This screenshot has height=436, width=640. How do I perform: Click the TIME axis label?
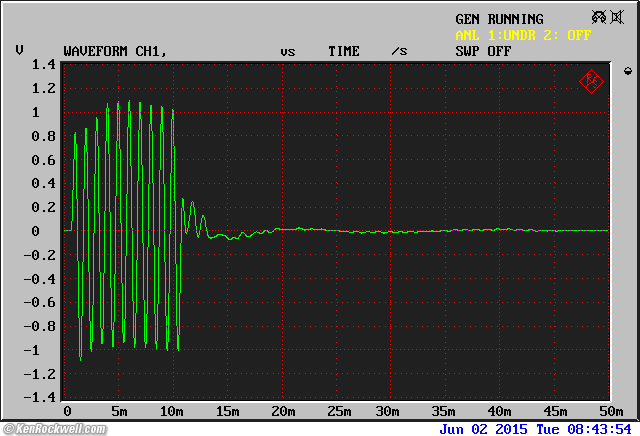[344, 51]
